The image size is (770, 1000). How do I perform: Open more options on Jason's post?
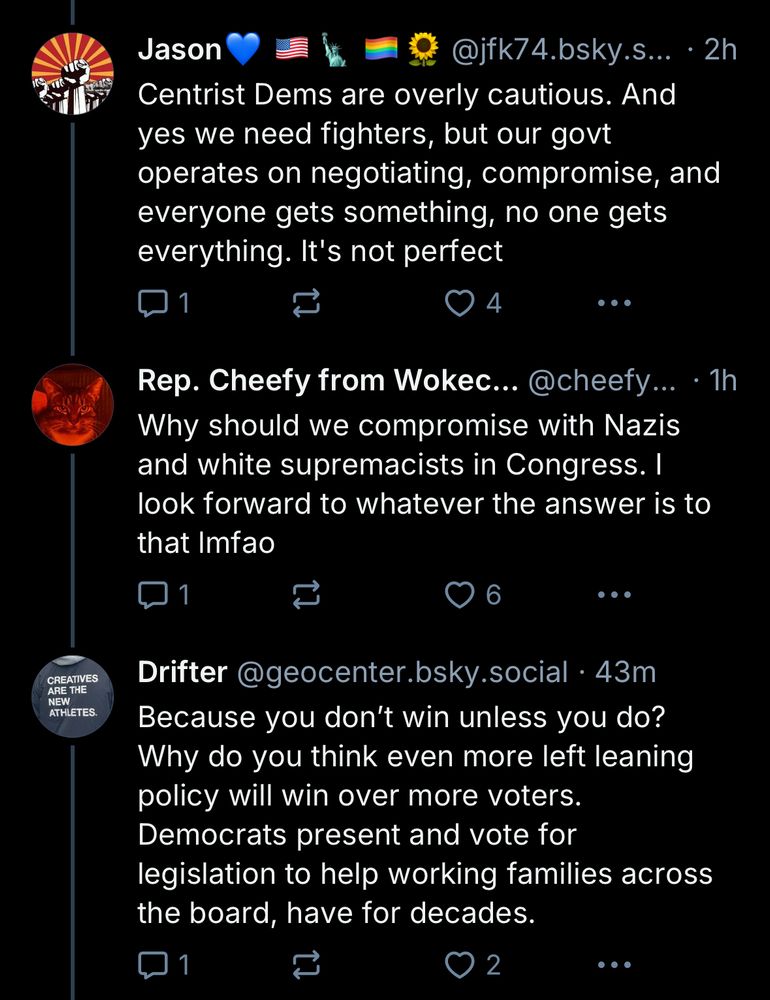click(613, 303)
